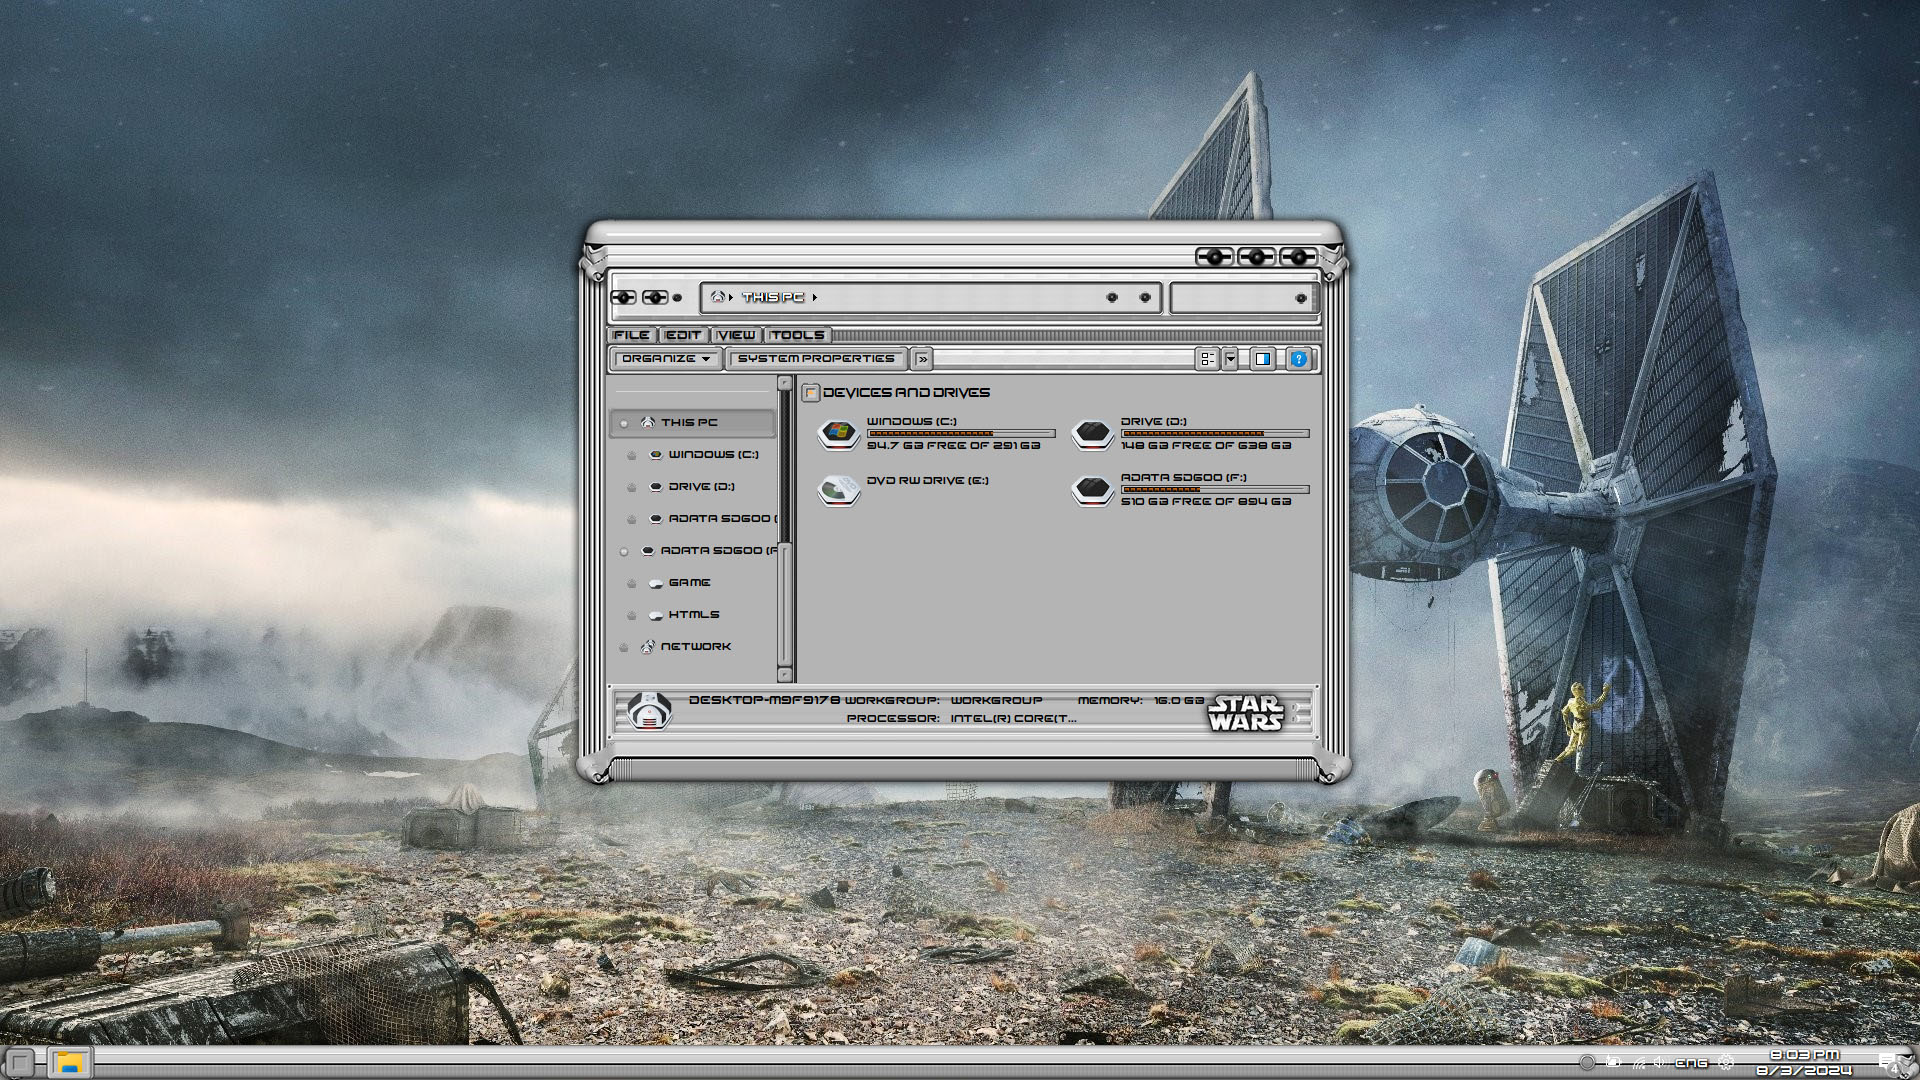Screen dimensions: 1920x1080
Task: Open the Windows (C:) drive icon
Action: [x=838, y=433]
